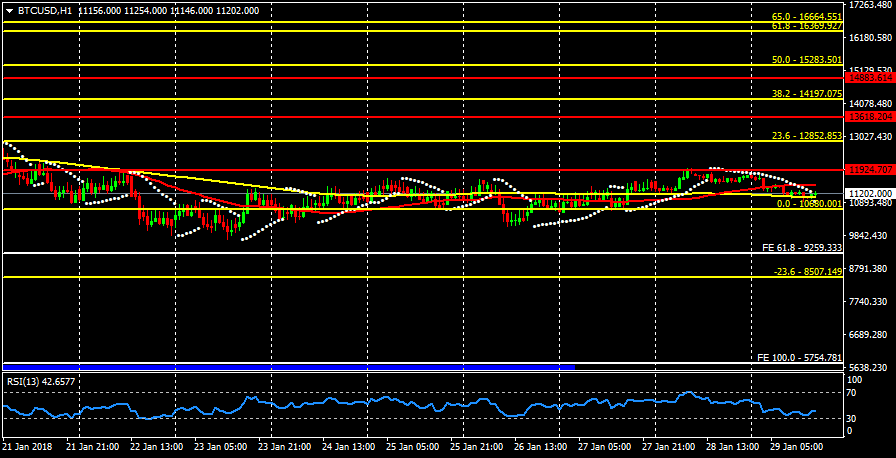
Task: Select the 65.0 - 16664.551 Fibonacci label
Action: point(806,17)
